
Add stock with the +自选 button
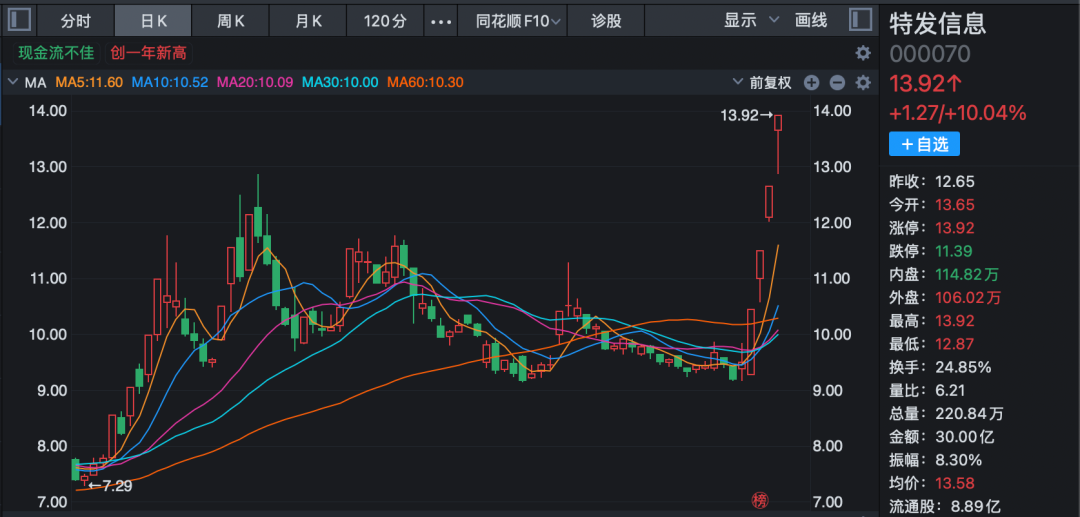924,145
